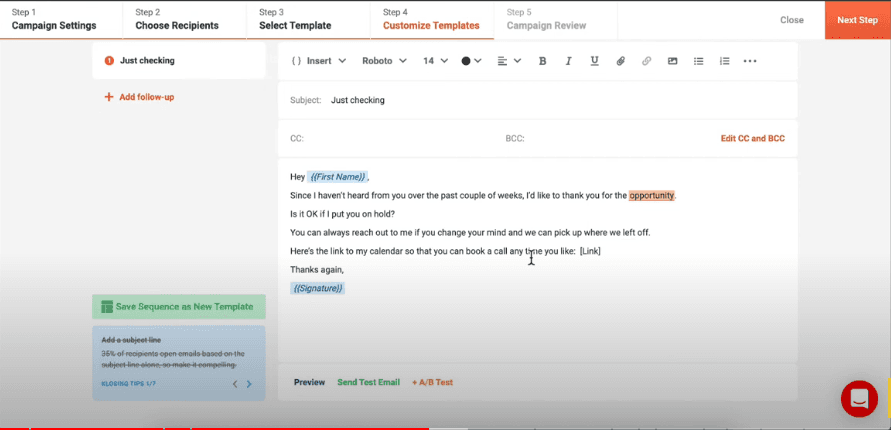Viewport: 891px width, 430px height.
Task: Go to next Klosing tip
Action: (249, 384)
